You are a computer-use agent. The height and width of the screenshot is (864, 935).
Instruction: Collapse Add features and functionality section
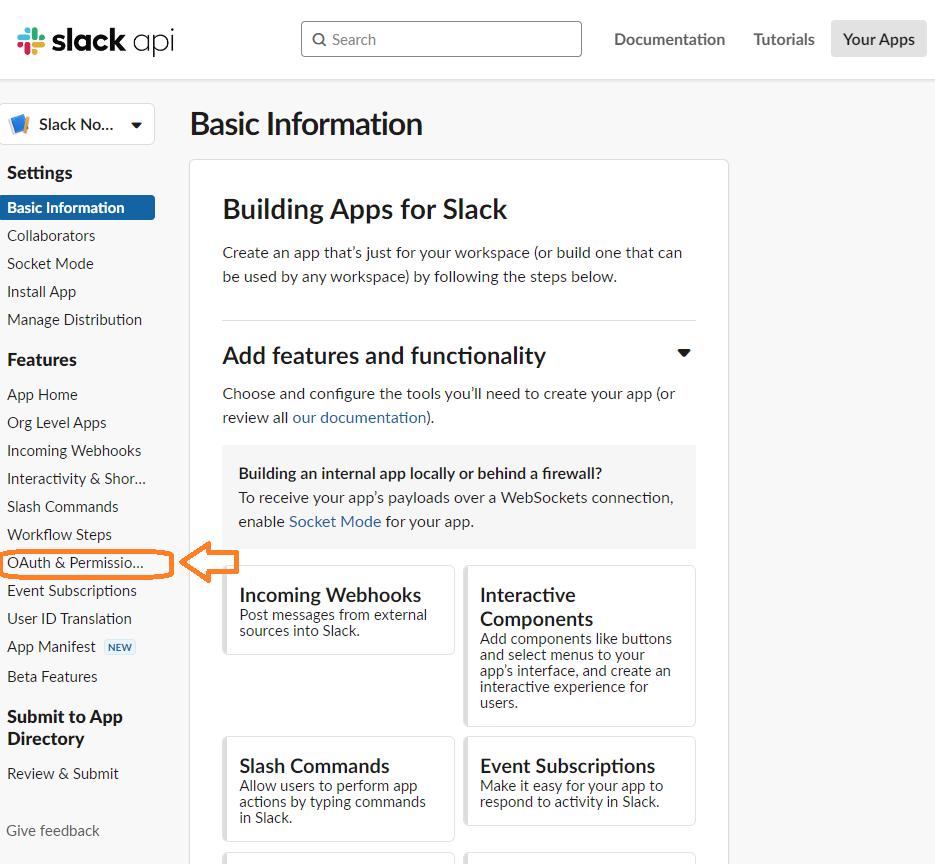coord(684,353)
